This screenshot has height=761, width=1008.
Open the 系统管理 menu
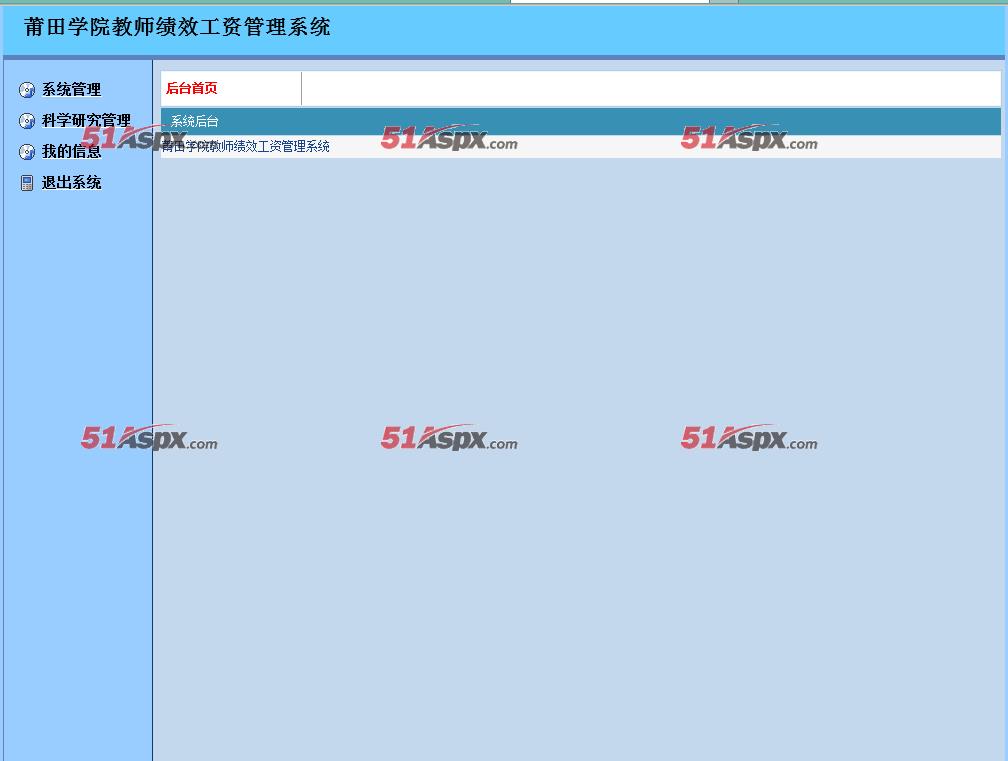click(x=71, y=90)
